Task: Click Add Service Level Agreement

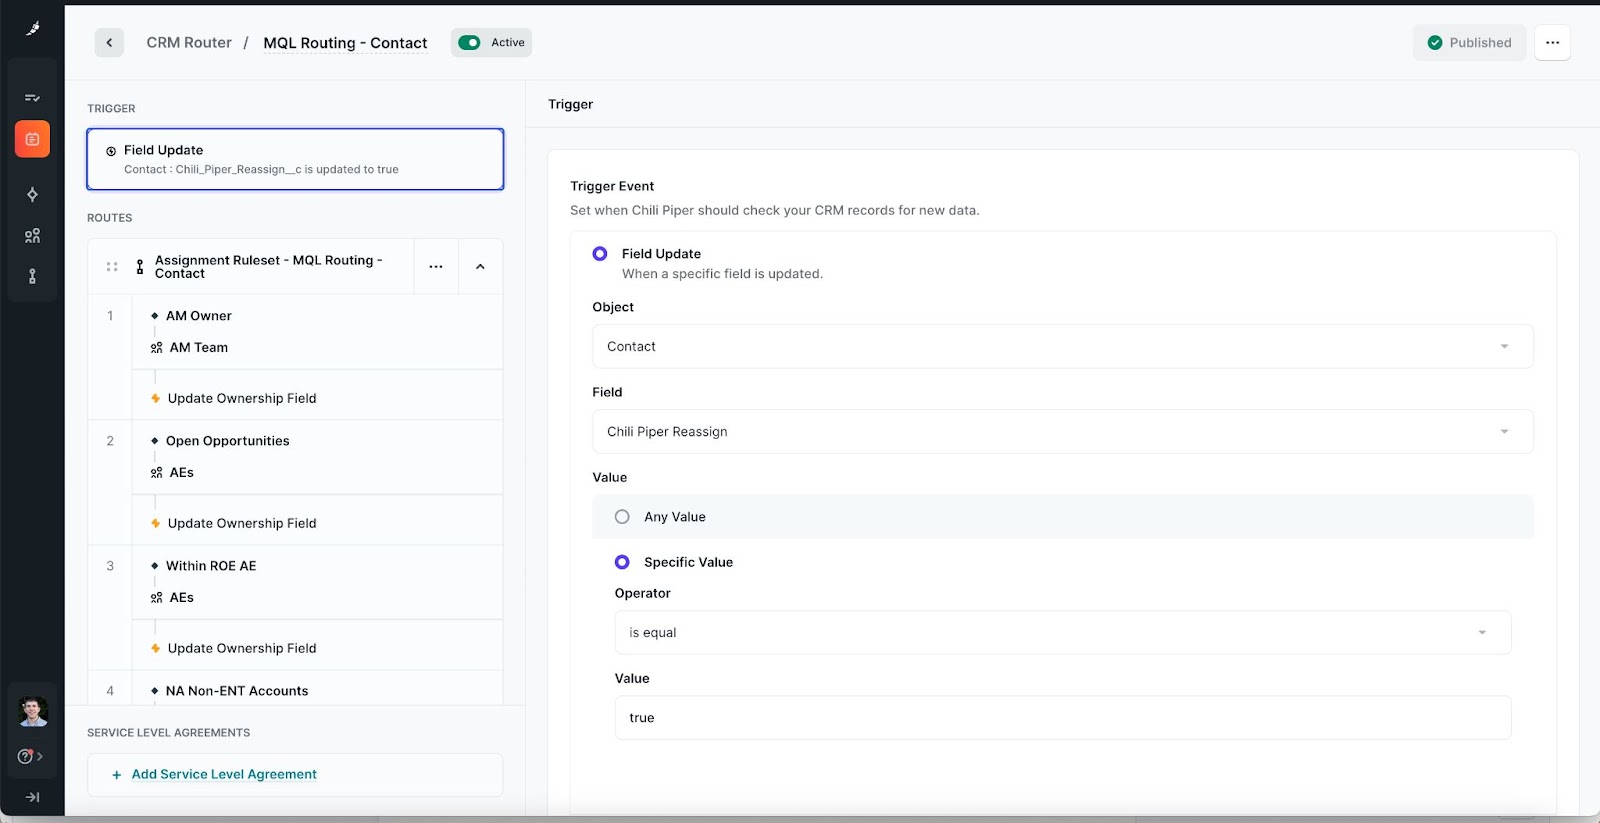Action: pyautogui.click(x=224, y=775)
